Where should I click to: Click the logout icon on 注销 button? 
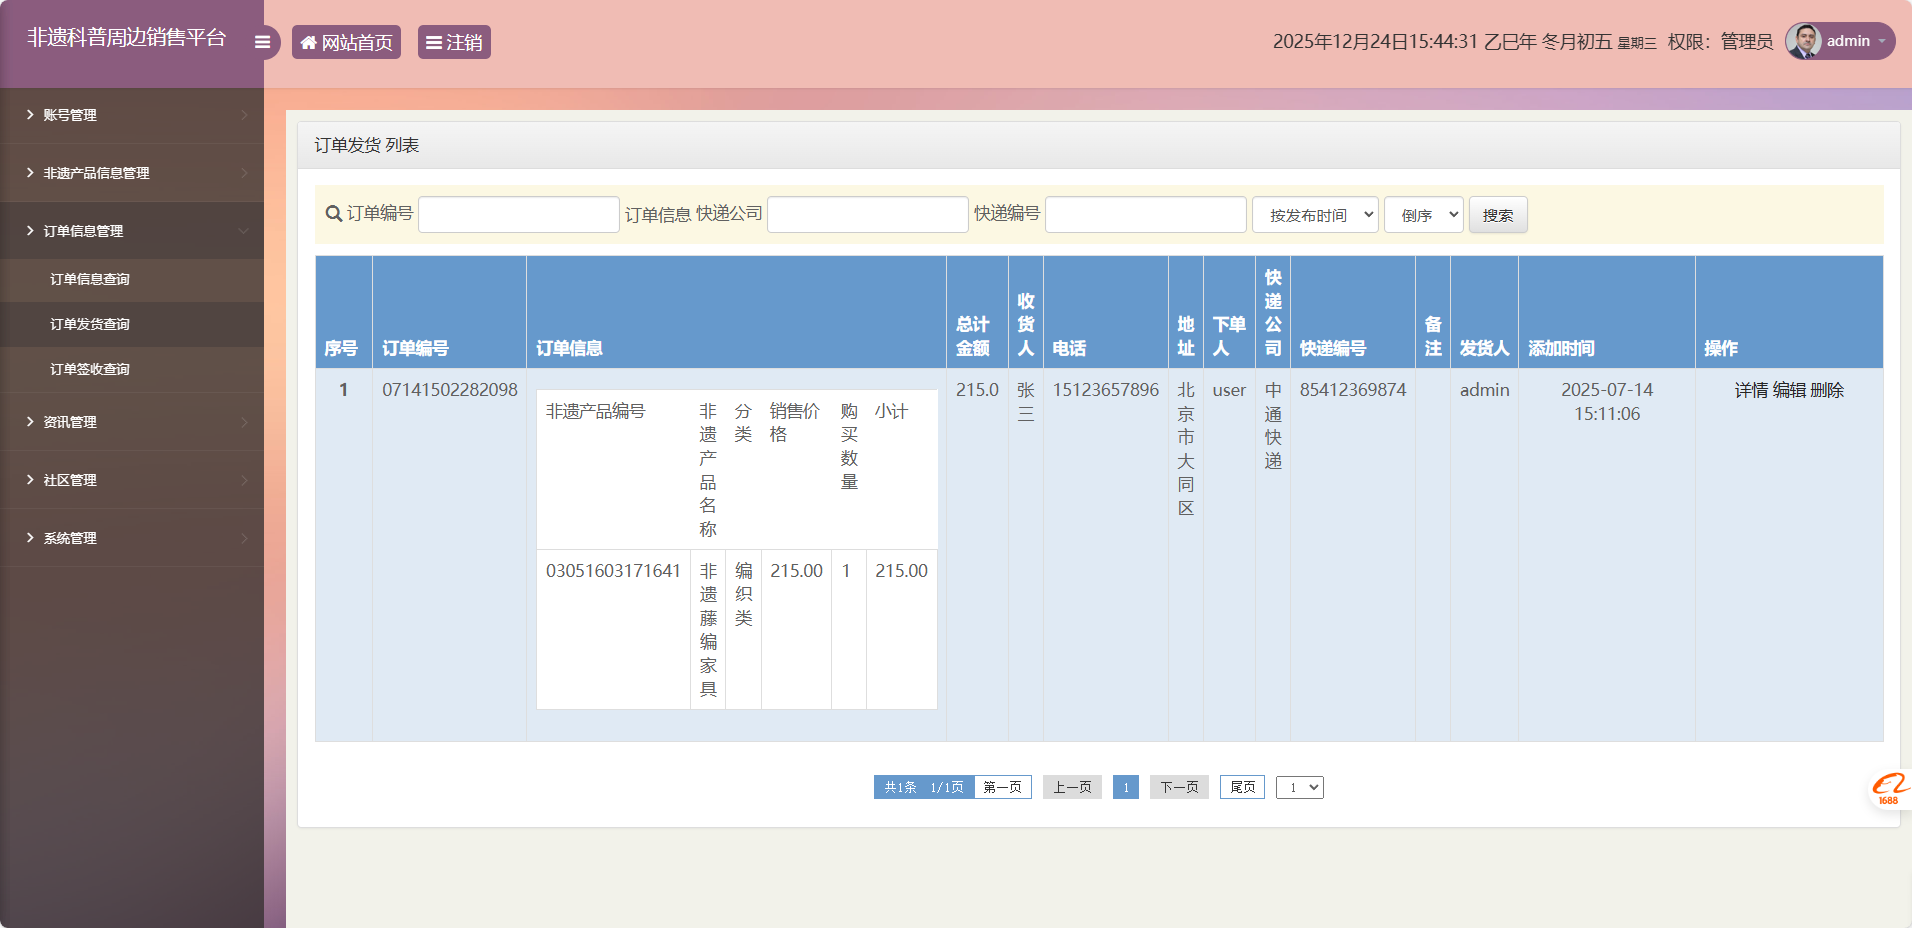[x=433, y=41]
